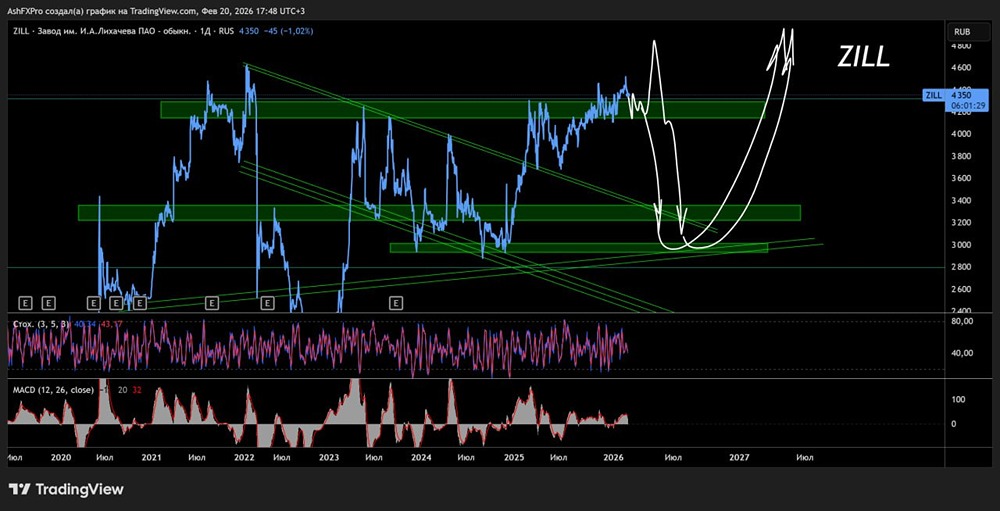The width and height of the screenshot is (1000, 511).
Task: Click the 2600 price axis label
Action: (x=961, y=289)
